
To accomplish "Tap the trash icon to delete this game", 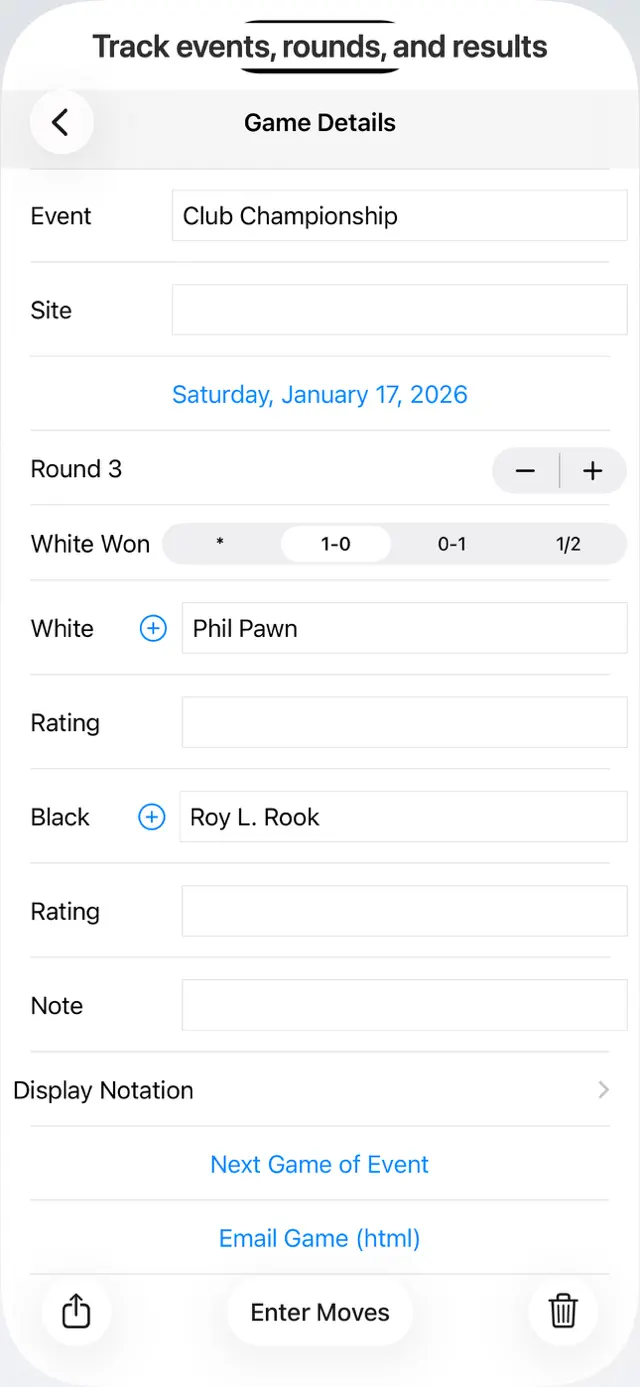I will tap(563, 1311).
